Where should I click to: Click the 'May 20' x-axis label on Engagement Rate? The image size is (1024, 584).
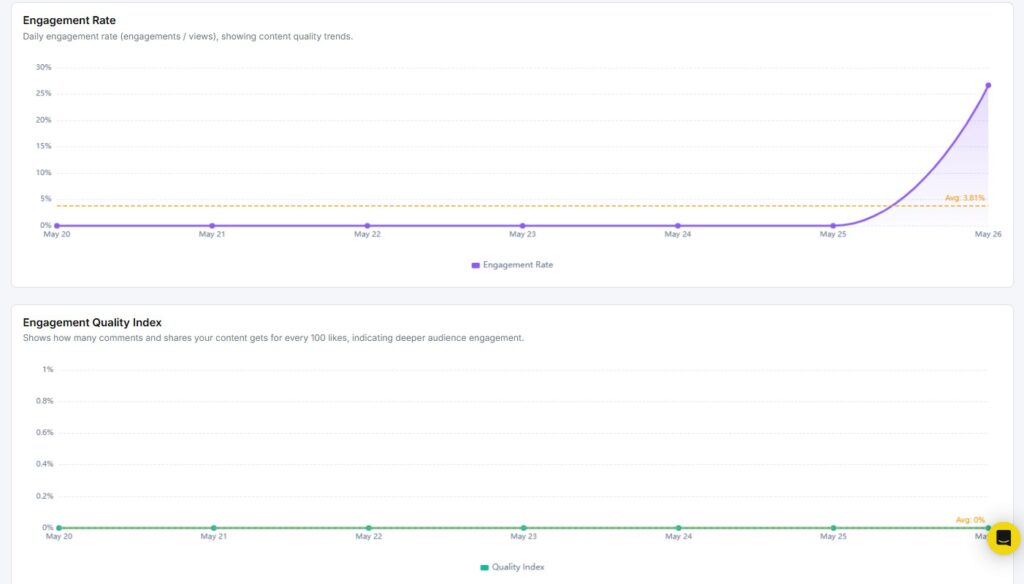(x=57, y=234)
